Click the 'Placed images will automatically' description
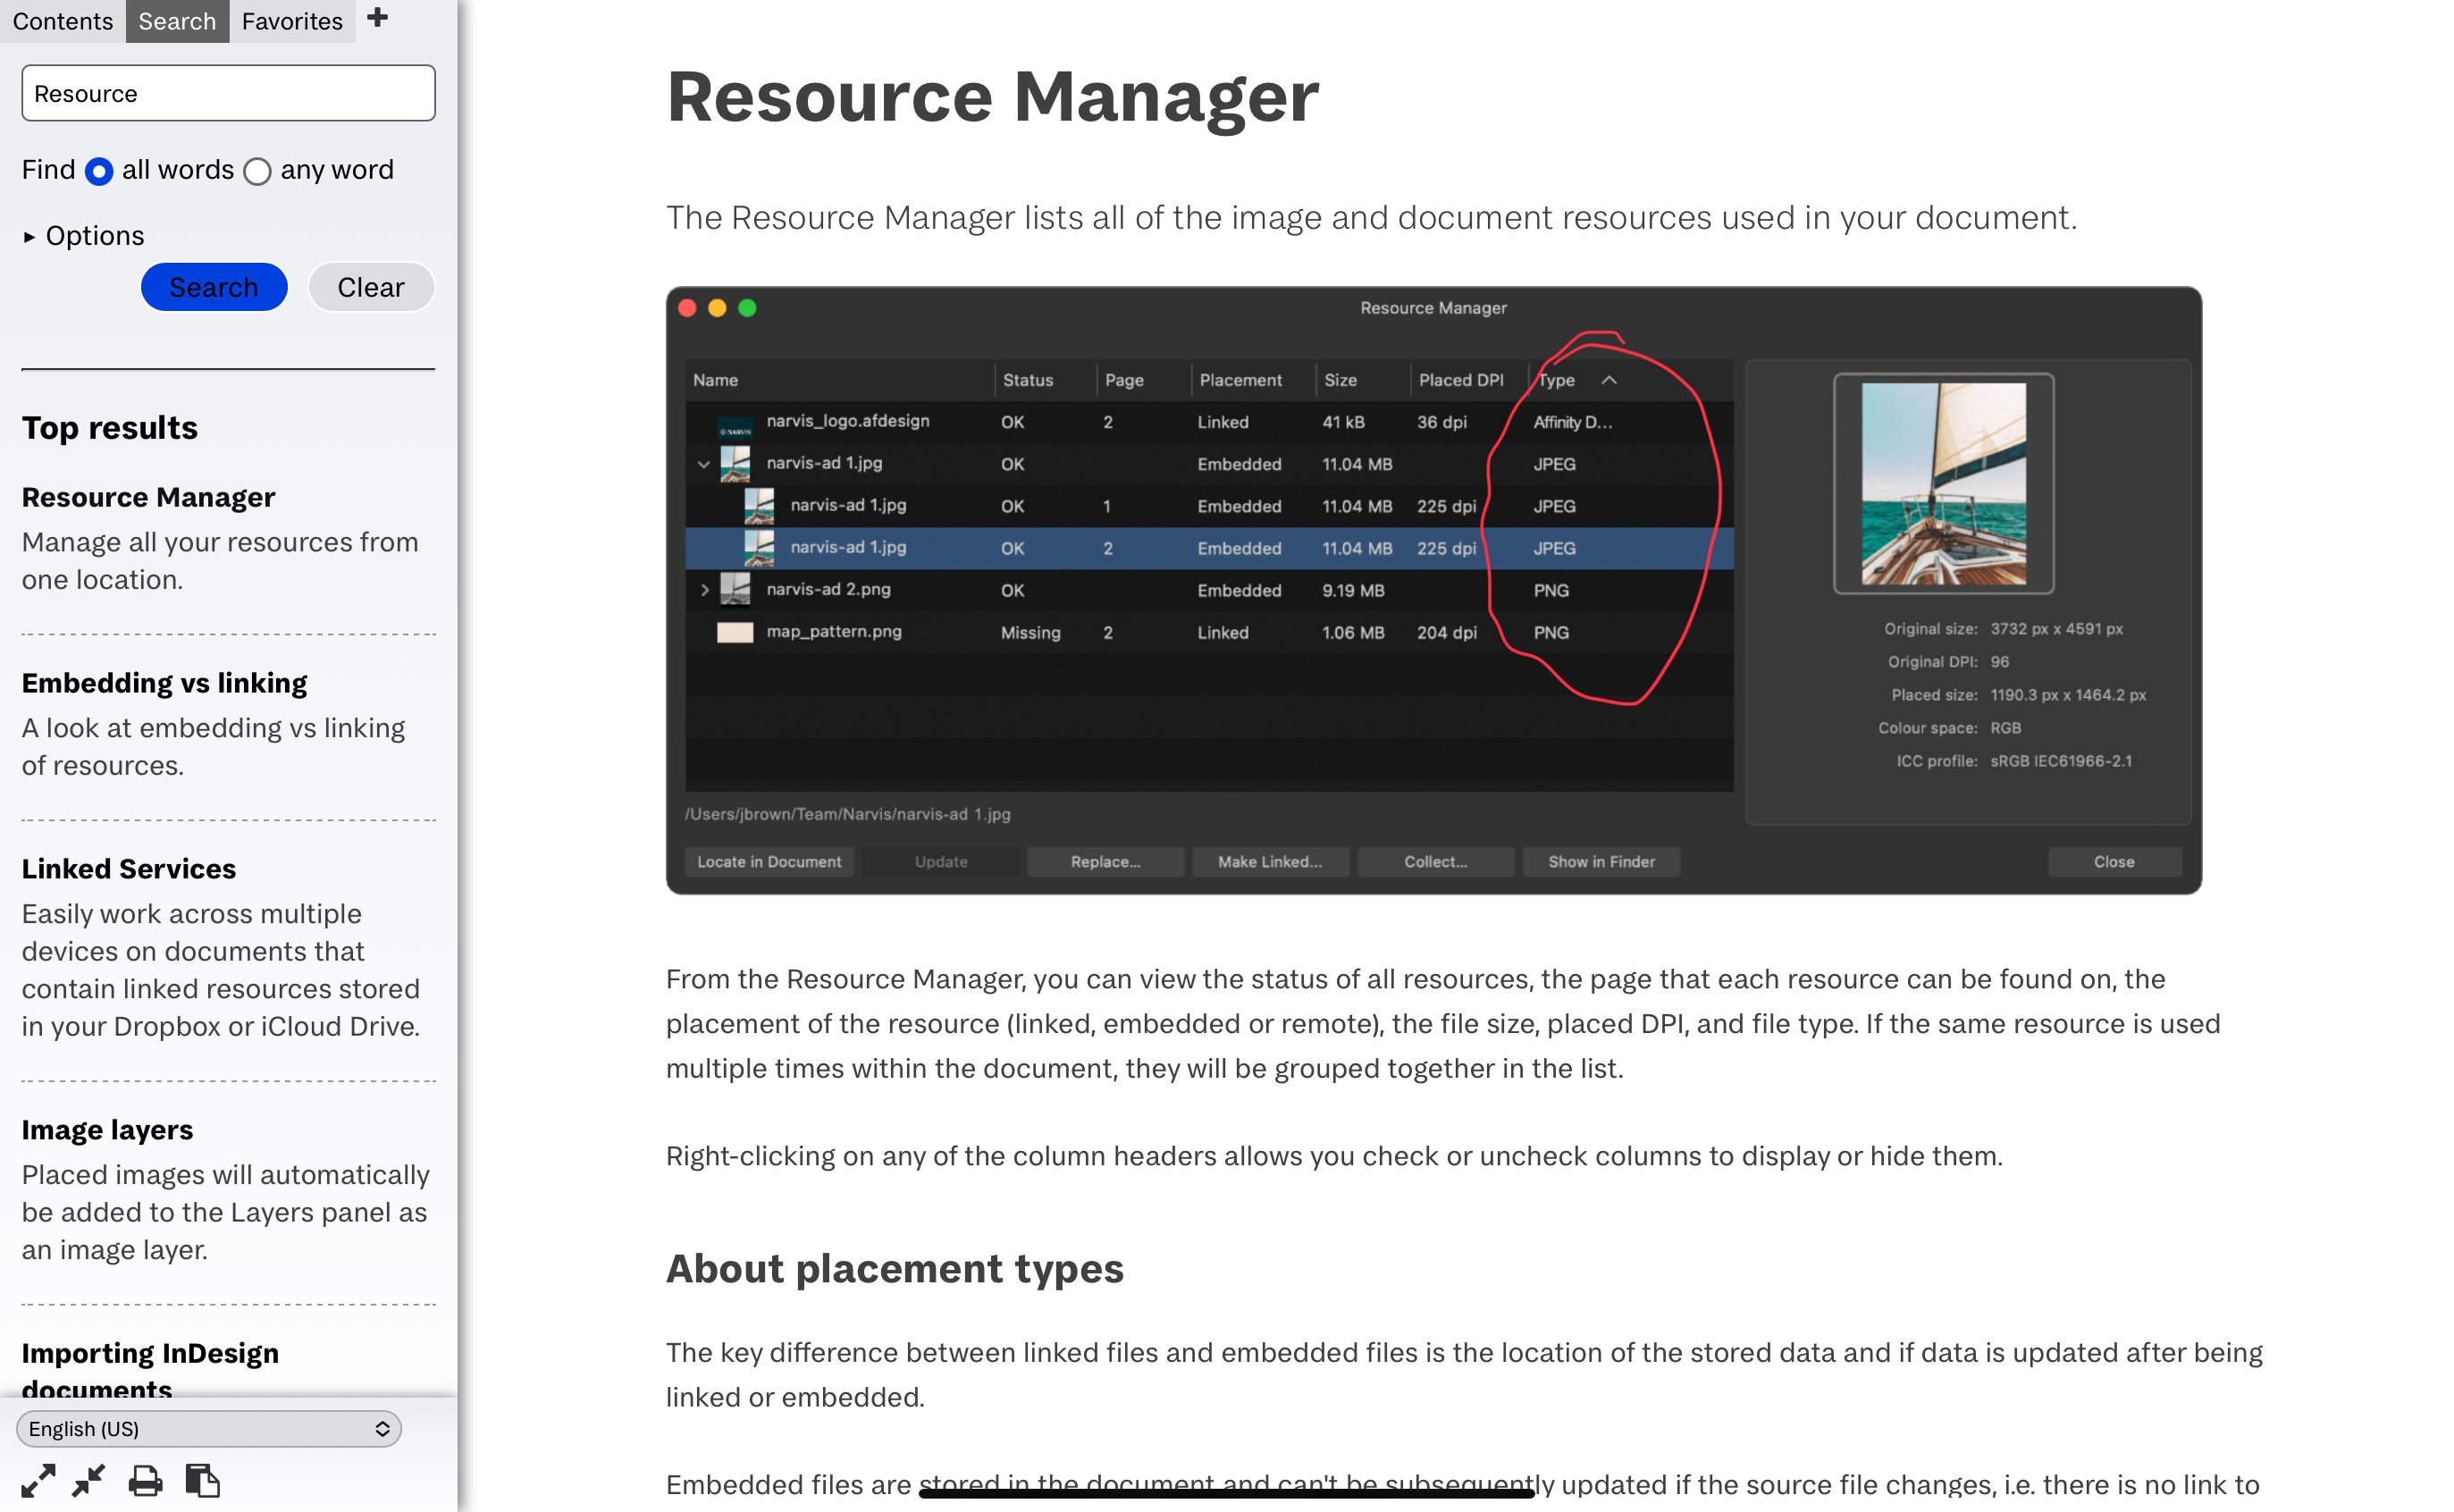Screen dimensions: 2454x1512 tap(226, 1212)
